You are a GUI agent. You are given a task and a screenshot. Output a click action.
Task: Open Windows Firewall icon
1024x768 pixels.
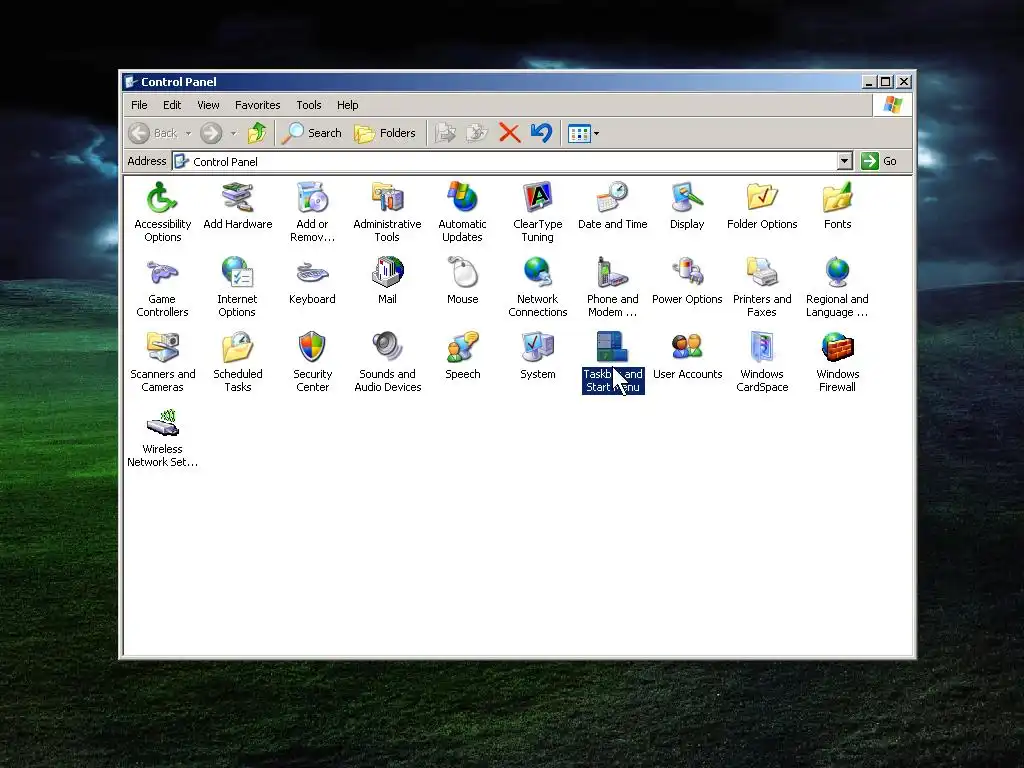[x=837, y=347]
